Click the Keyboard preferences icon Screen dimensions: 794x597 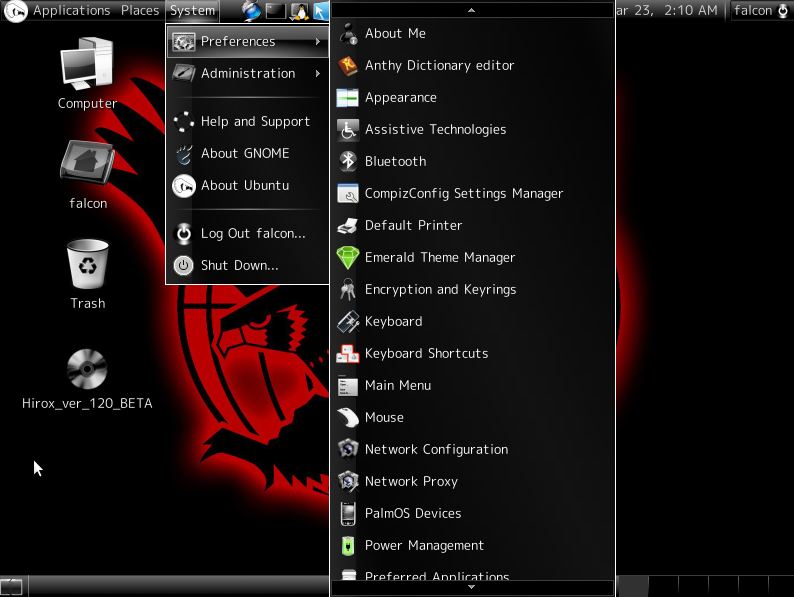point(348,322)
